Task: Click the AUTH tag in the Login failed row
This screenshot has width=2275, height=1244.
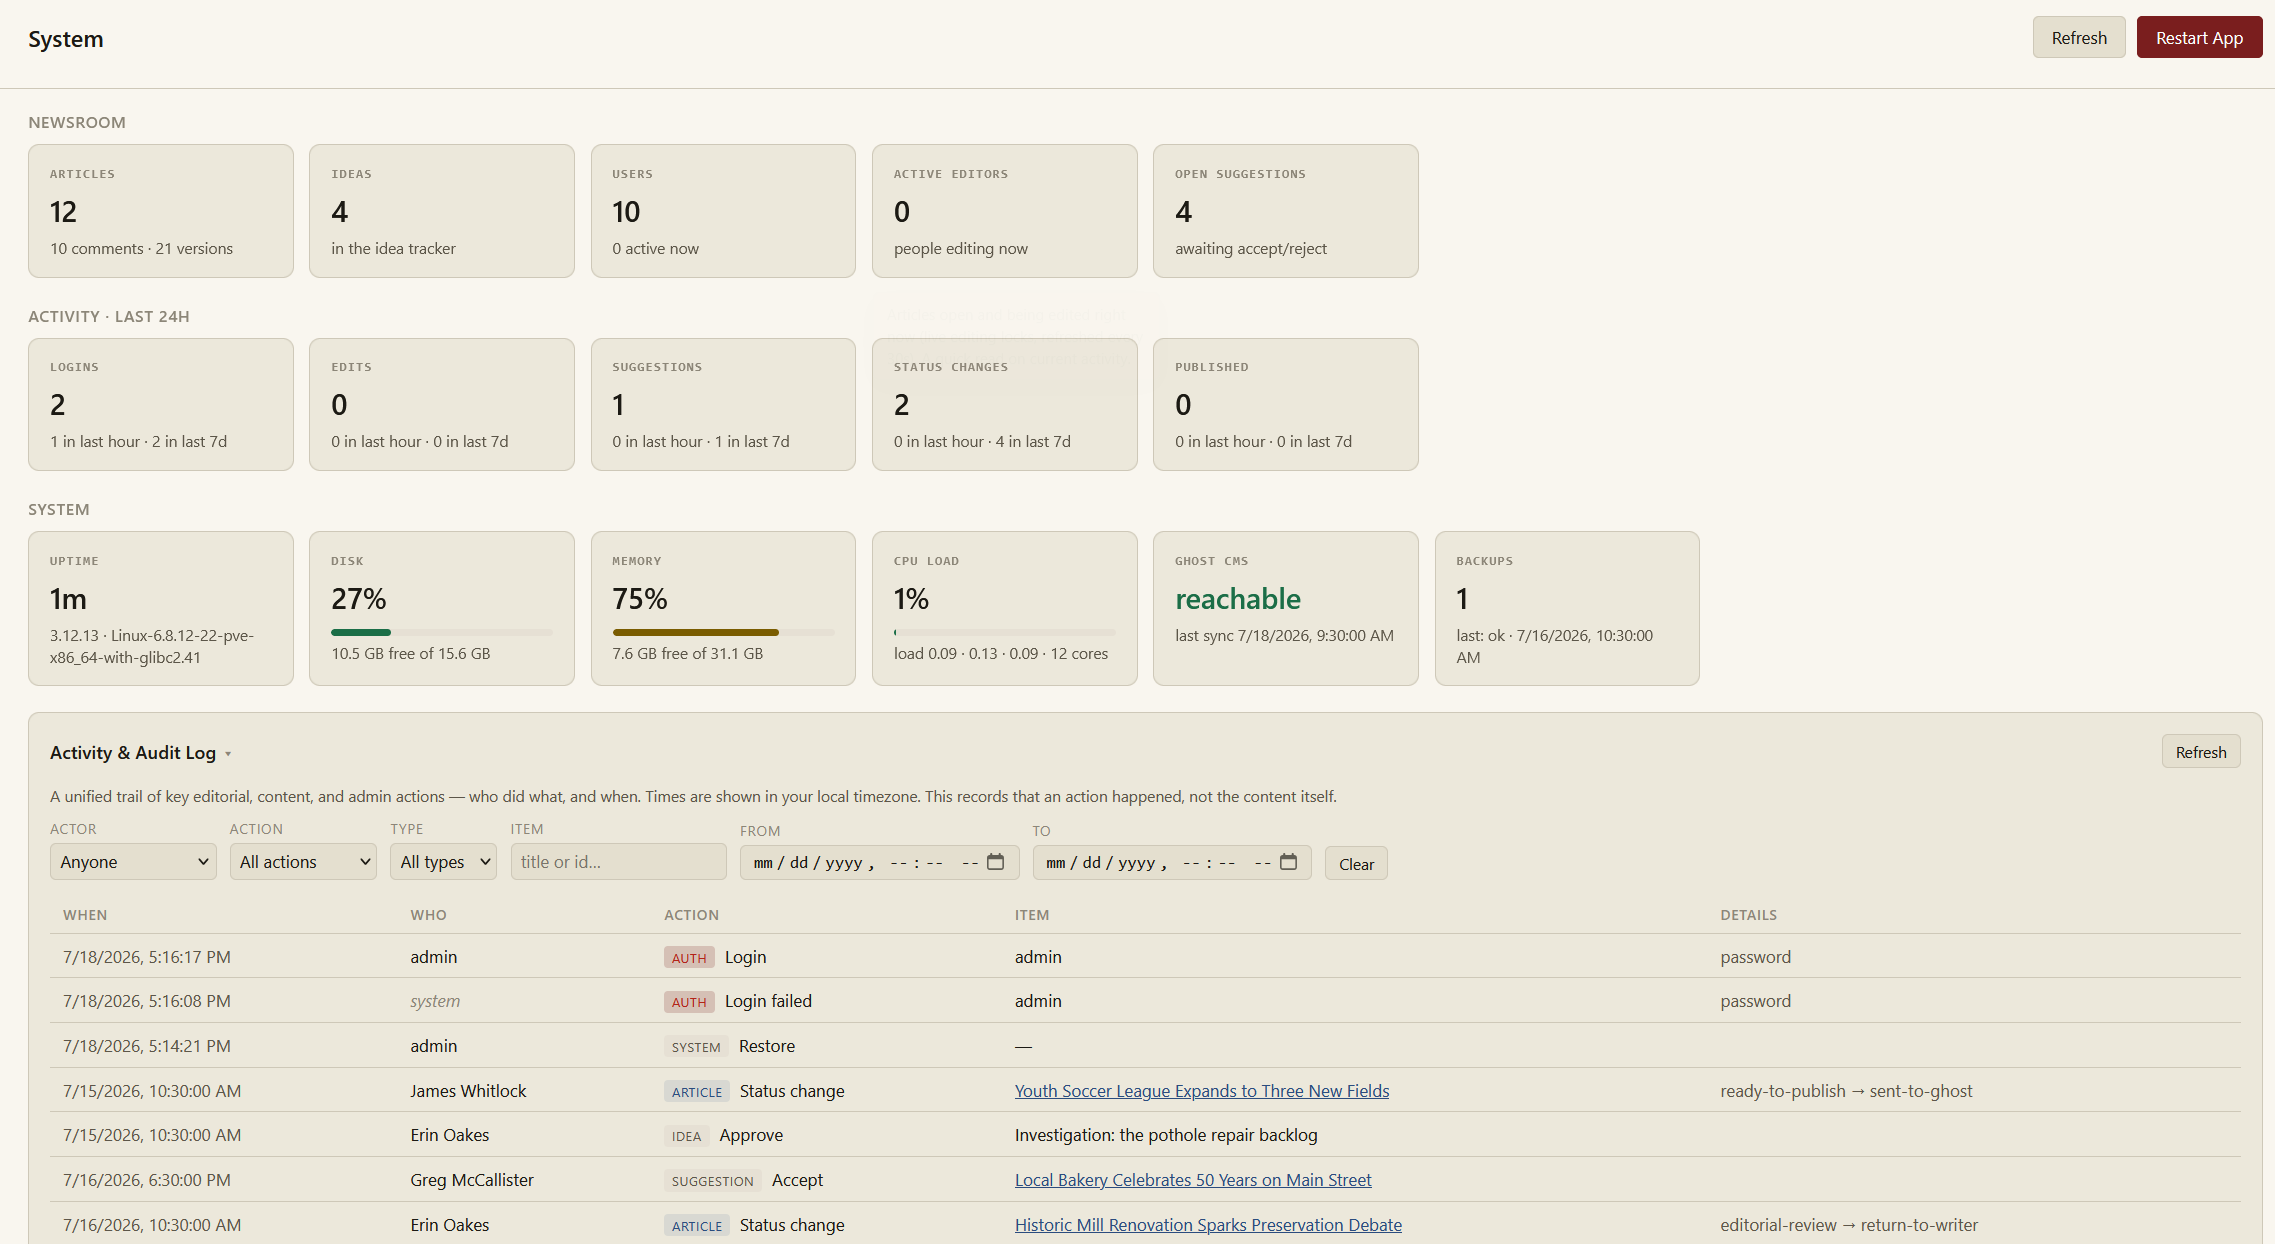Action: coord(689,1002)
